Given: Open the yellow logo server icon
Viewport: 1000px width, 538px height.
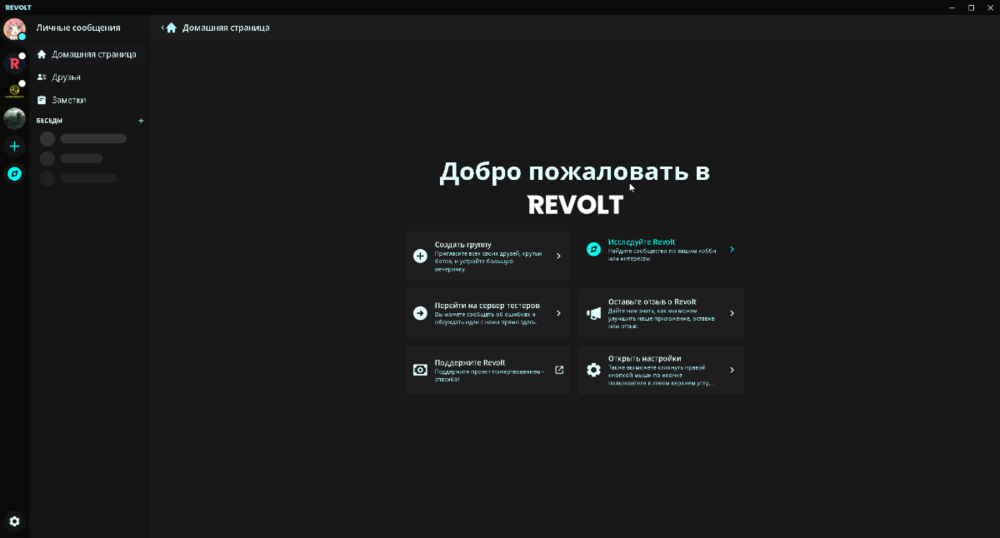Looking at the screenshot, I should [x=14, y=91].
